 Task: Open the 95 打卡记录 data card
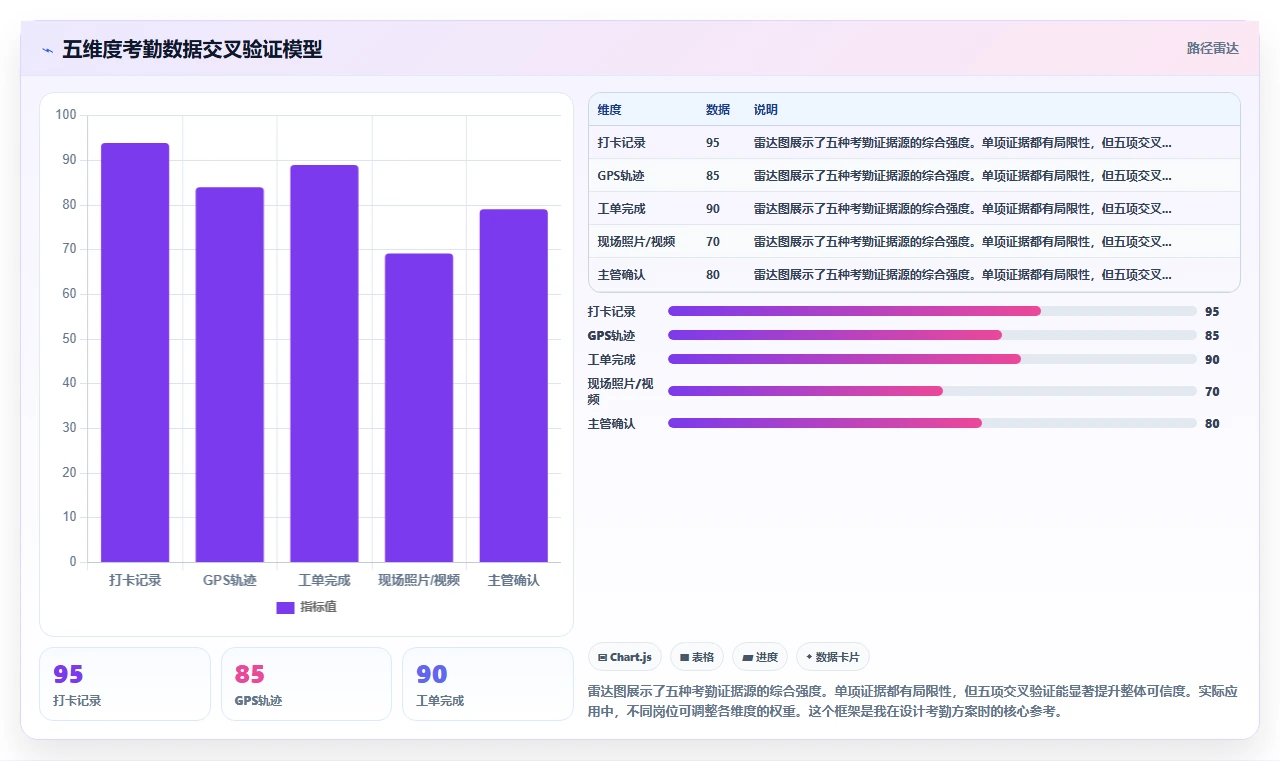tap(125, 684)
